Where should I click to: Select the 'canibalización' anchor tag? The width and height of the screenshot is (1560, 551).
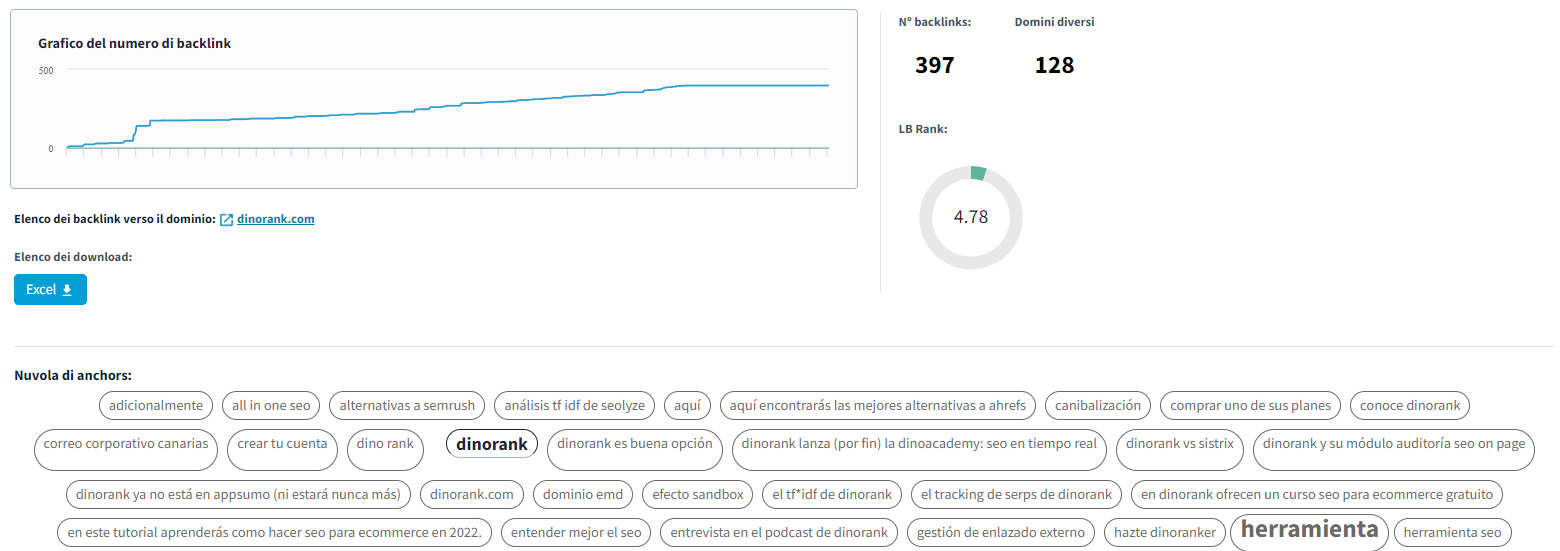coord(1098,406)
